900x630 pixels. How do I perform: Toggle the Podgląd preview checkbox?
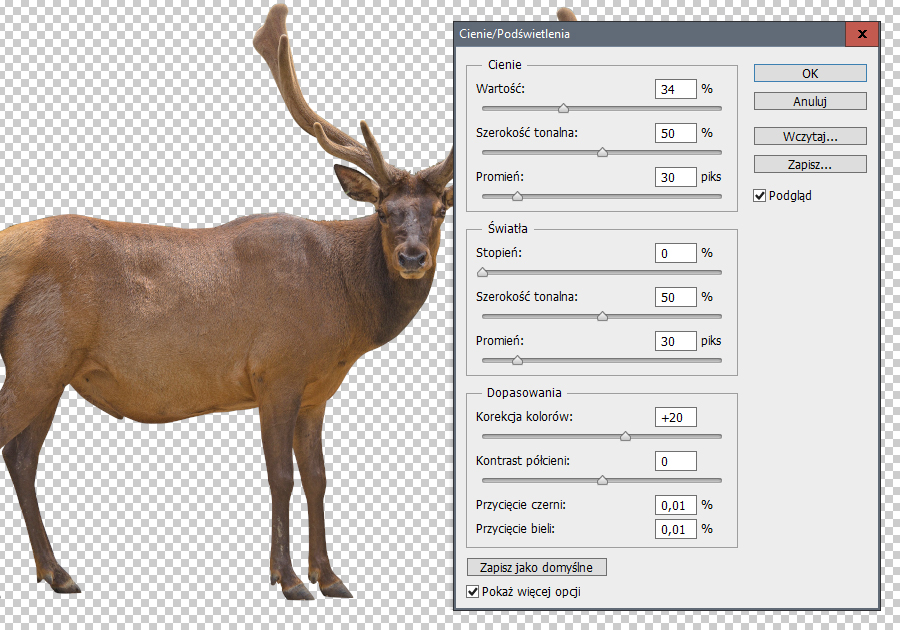[x=760, y=196]
